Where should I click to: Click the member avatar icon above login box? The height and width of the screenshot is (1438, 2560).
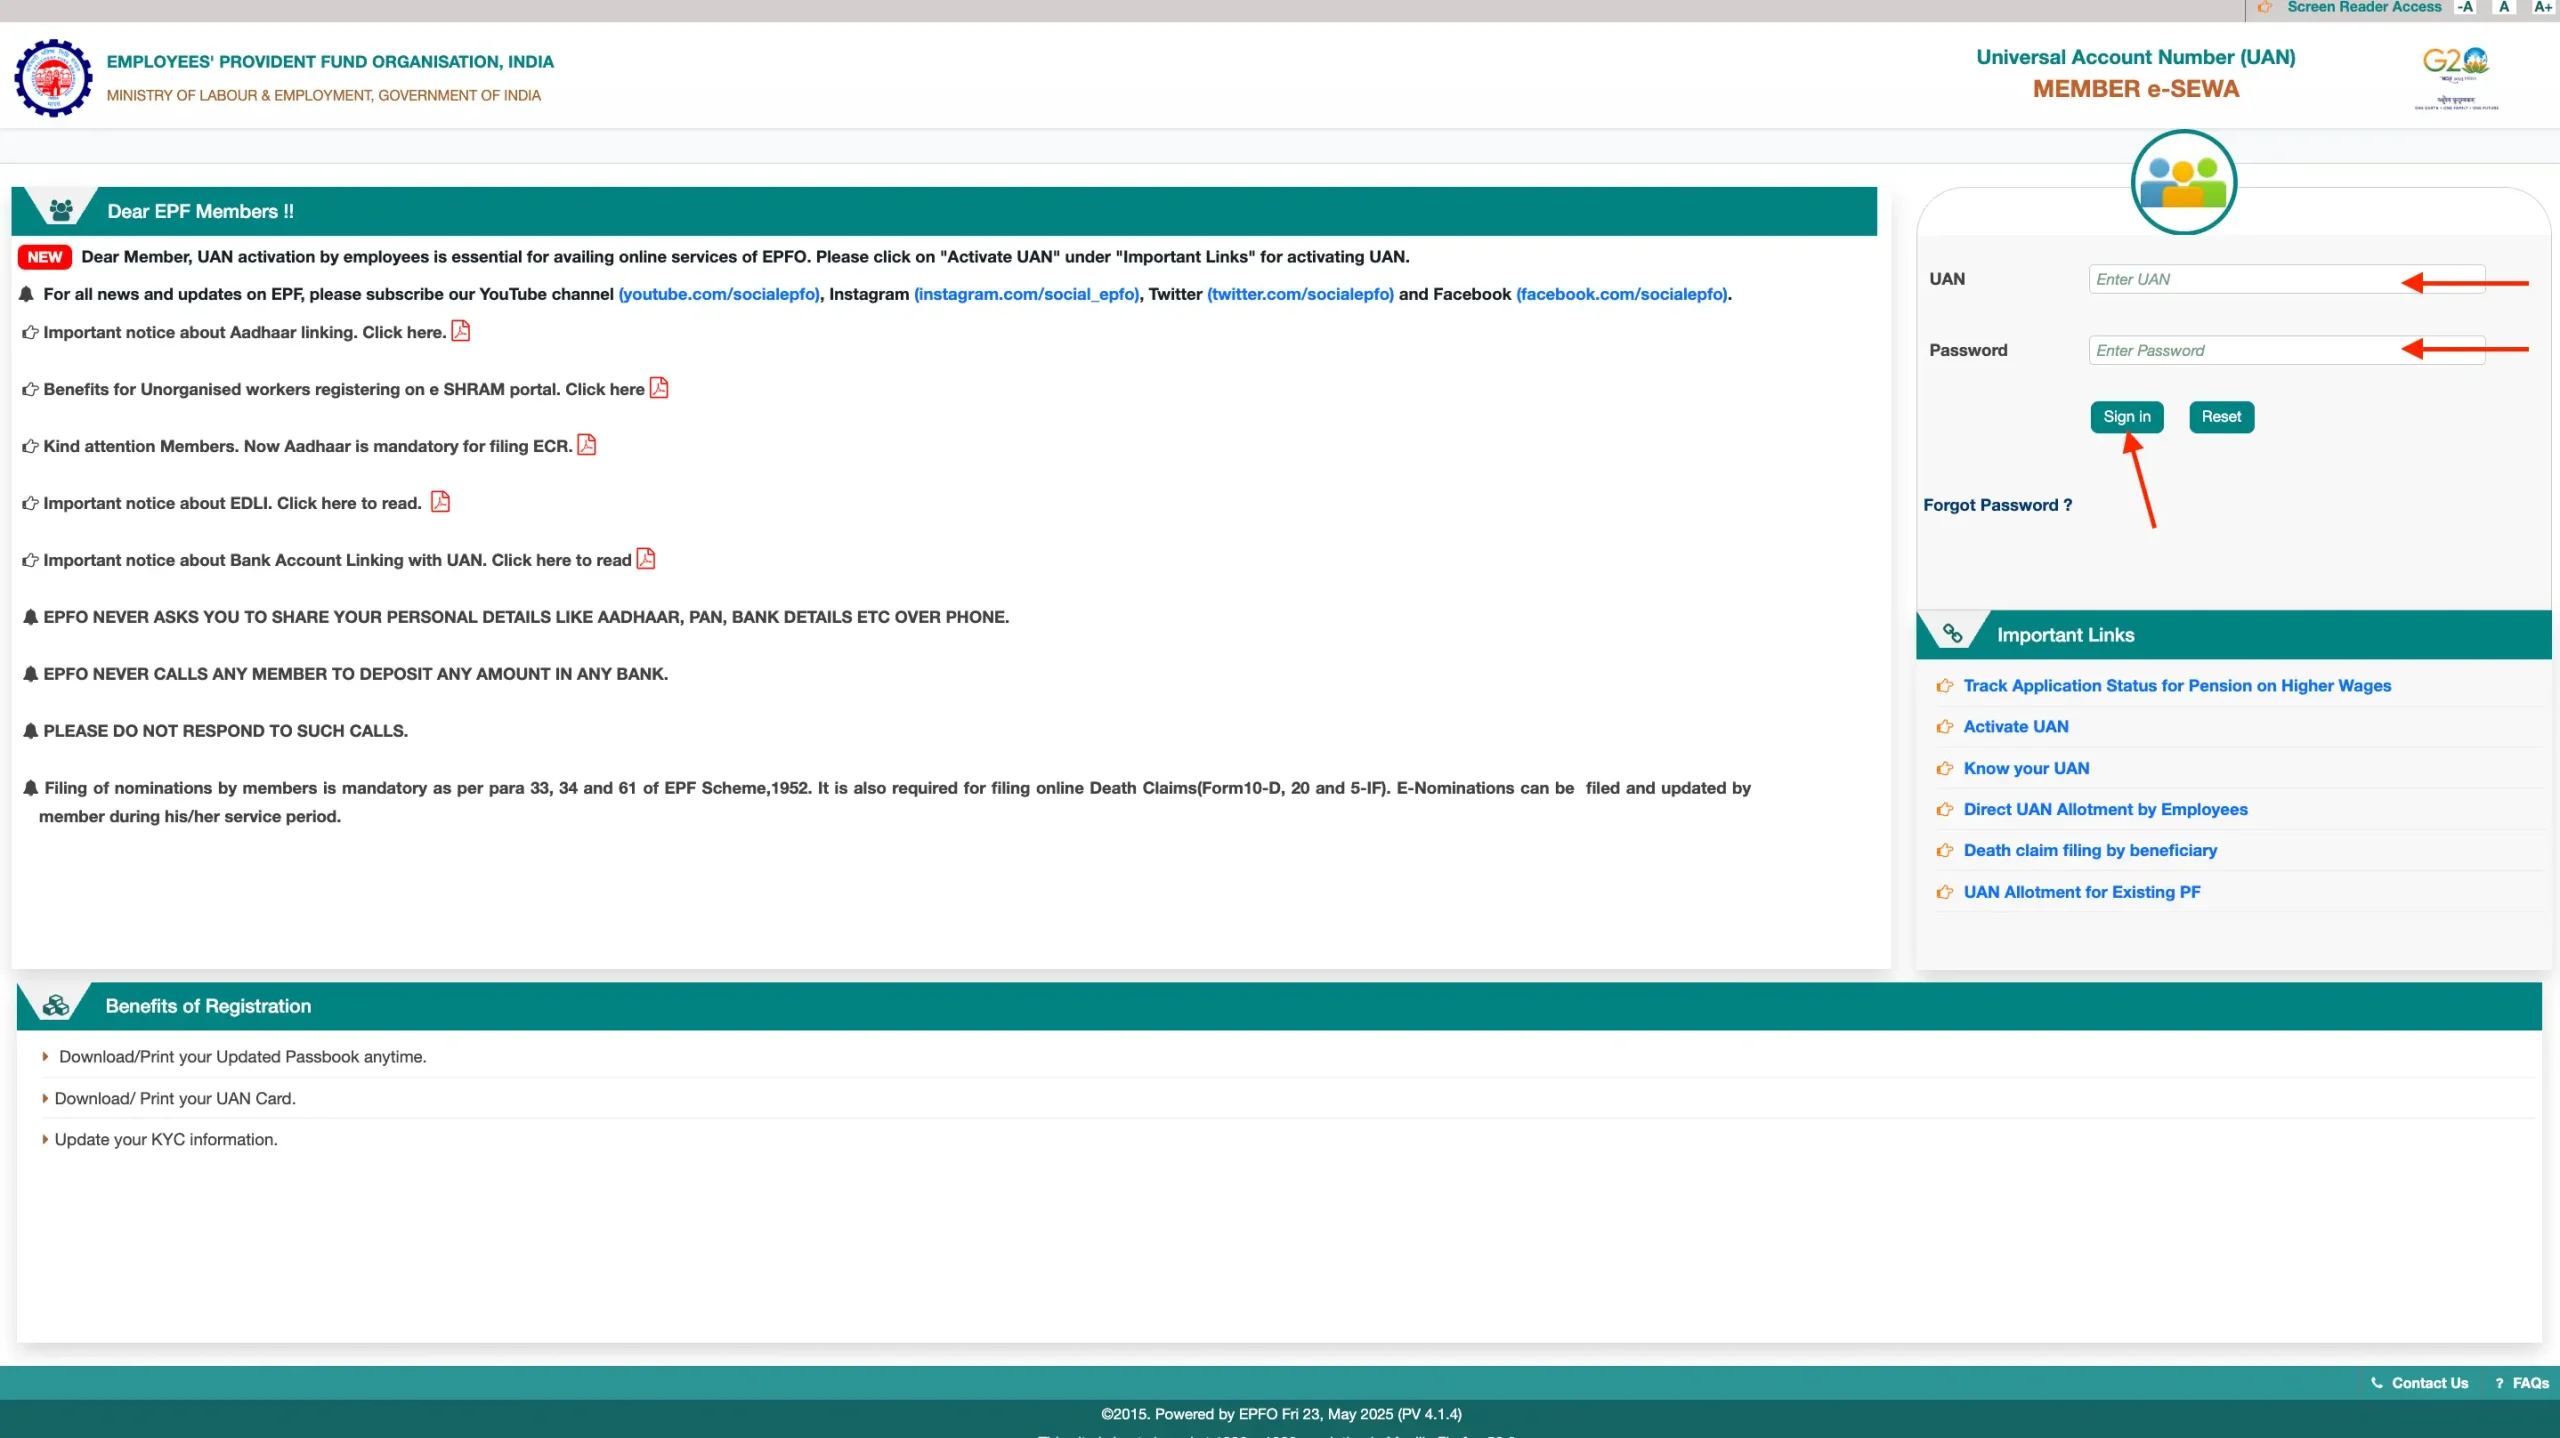pos(2184,181)
